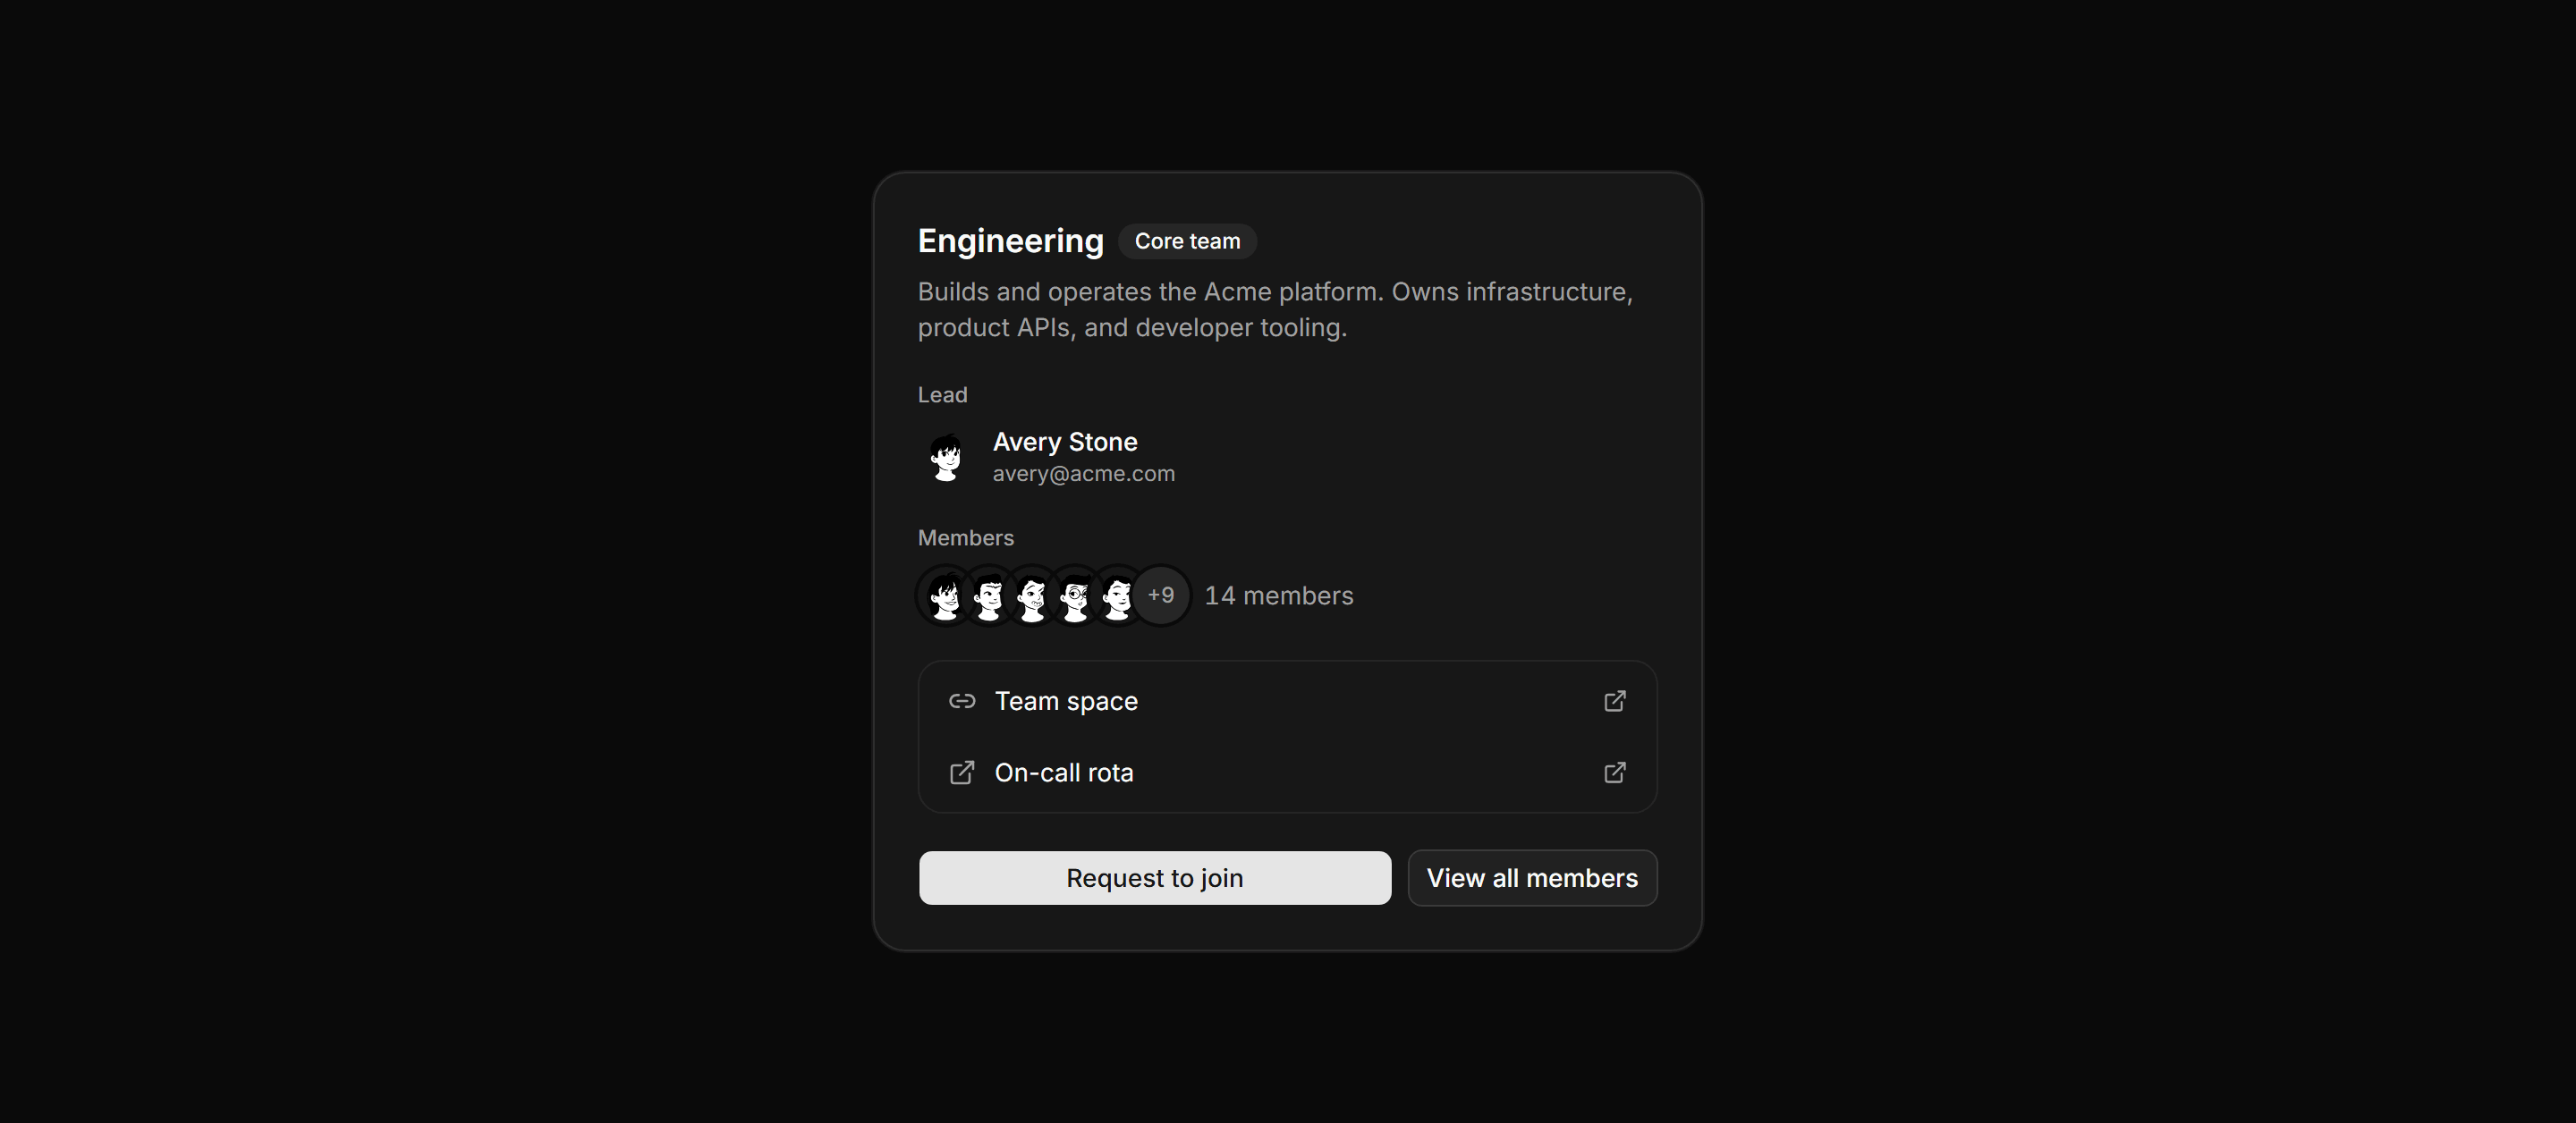Click the Core team badge

pyautogui.click(x=1187, y=241)
